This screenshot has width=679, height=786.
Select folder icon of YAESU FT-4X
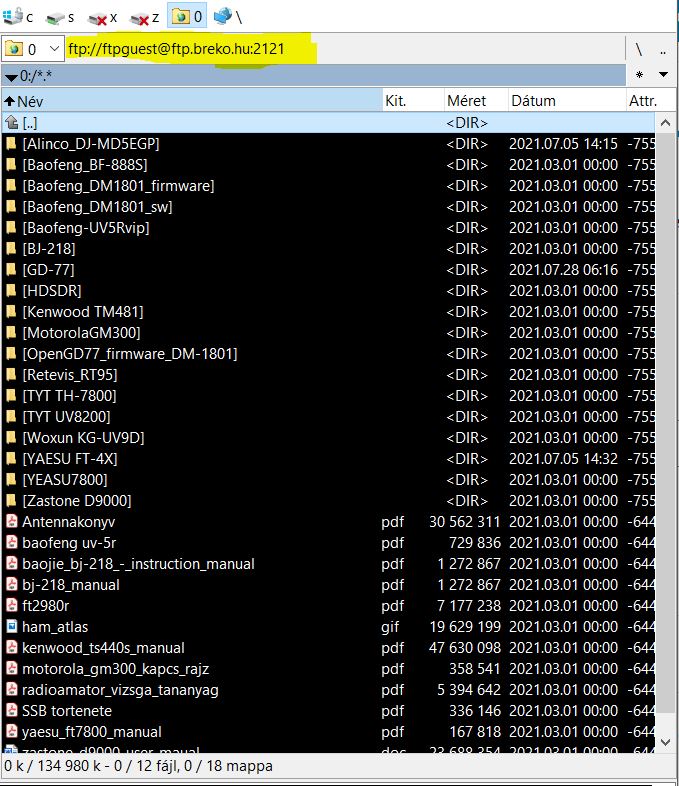point(11,459)
